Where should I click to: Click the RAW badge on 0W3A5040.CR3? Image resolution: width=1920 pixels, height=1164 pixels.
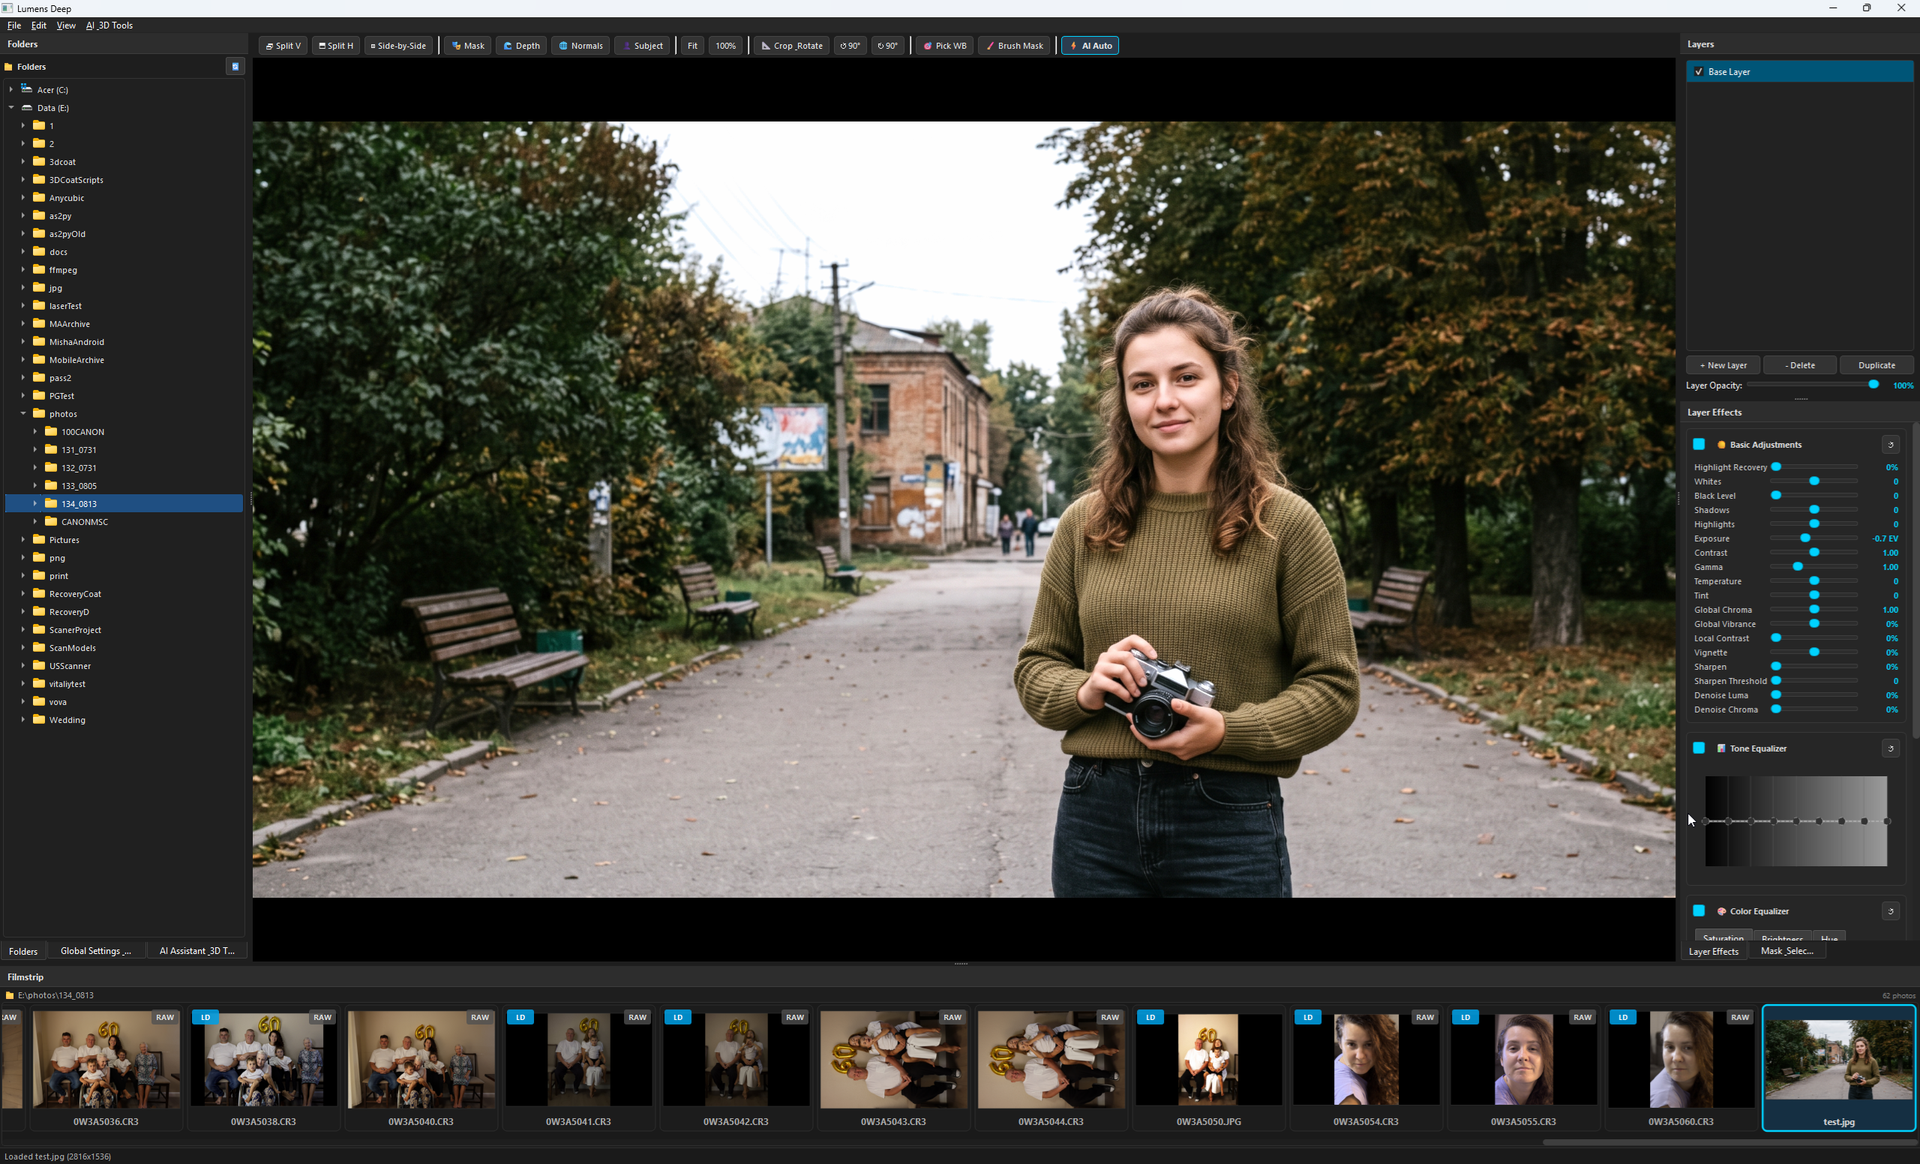click(480, 1017)
